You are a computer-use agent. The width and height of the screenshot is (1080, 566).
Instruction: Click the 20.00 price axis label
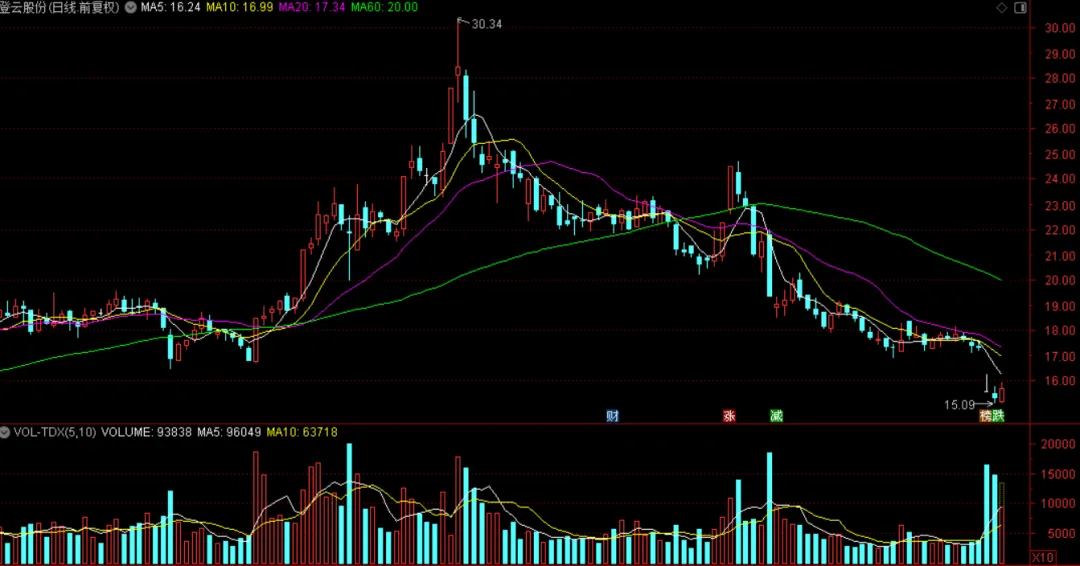(x=1059, y=280)
